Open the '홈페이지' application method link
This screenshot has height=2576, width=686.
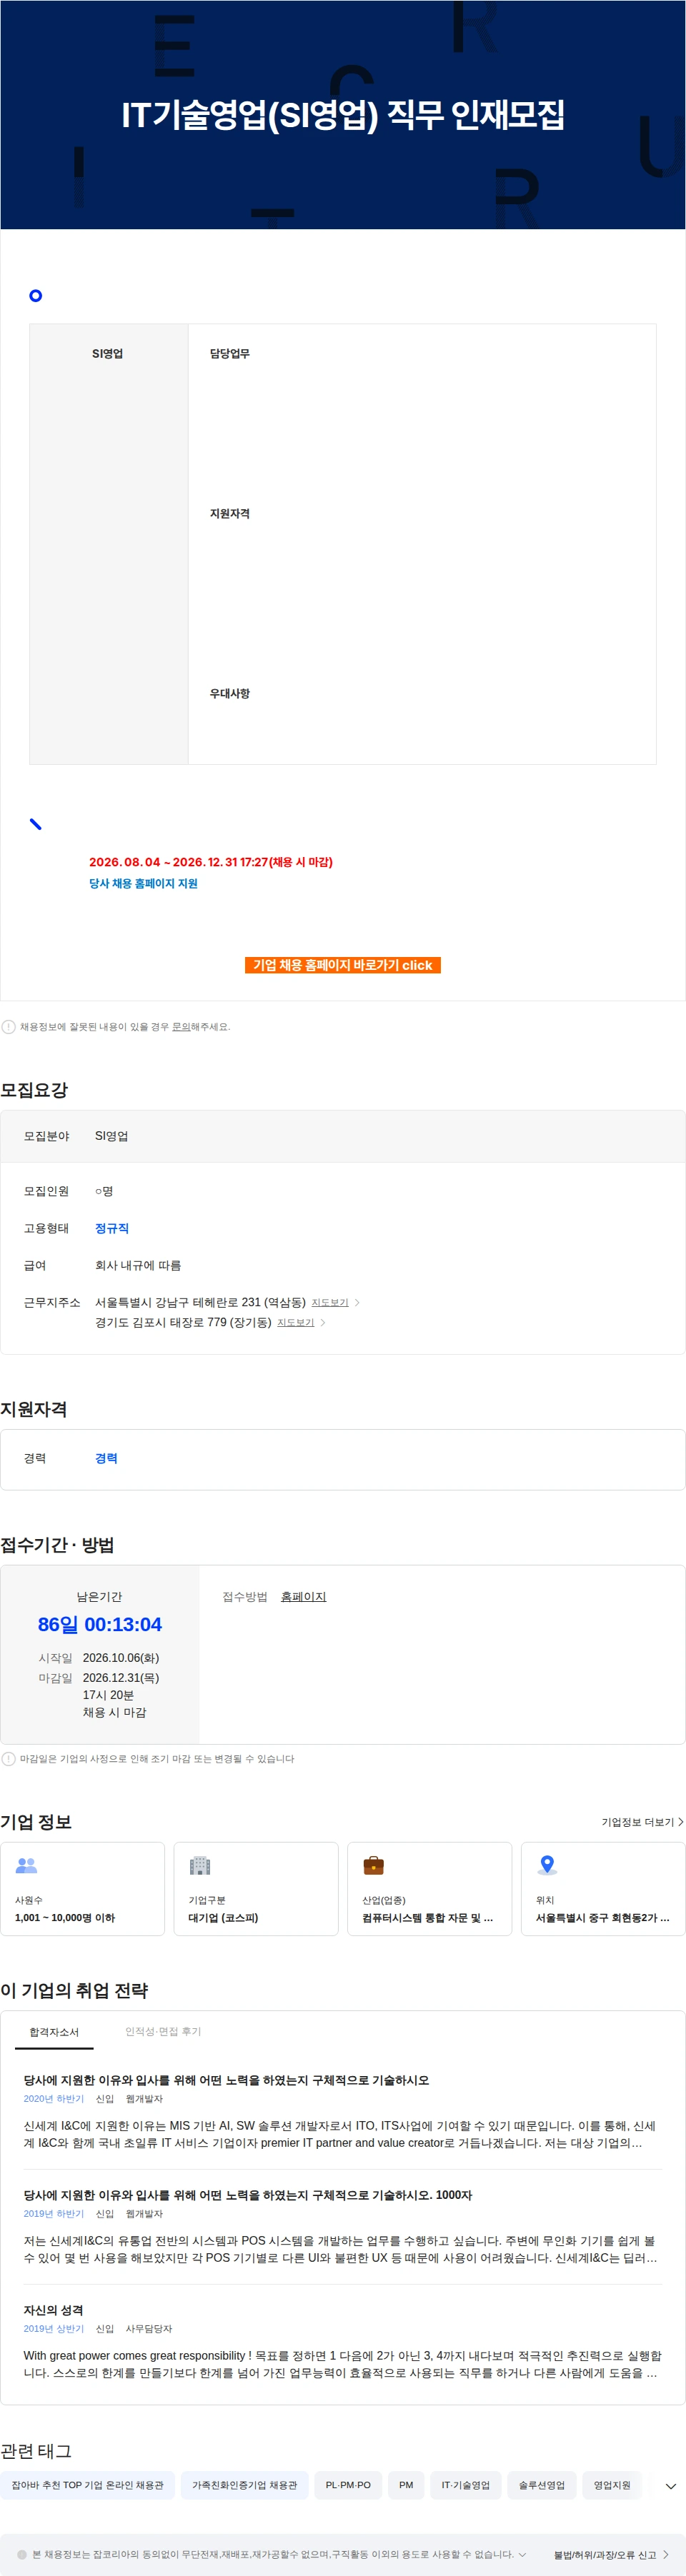[303, 1597]
